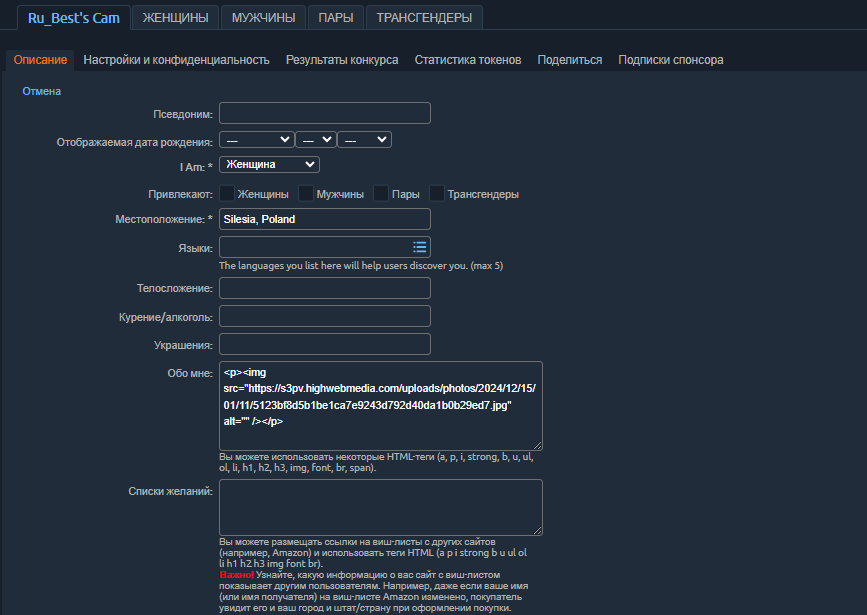Select the Статистика токенов tab

466,59
